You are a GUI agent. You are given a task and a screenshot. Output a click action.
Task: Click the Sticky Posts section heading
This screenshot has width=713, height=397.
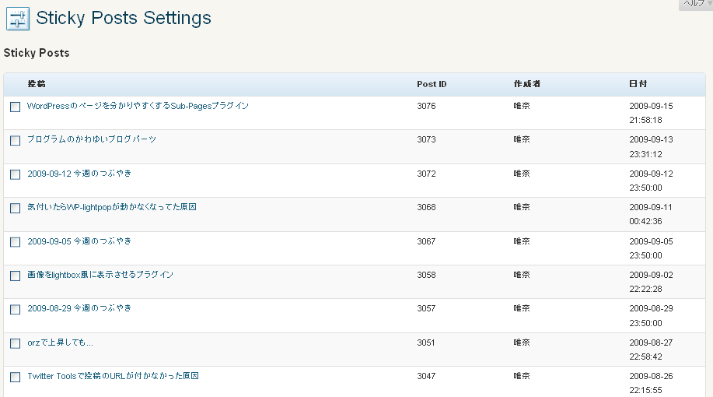(x=36, y=53)
